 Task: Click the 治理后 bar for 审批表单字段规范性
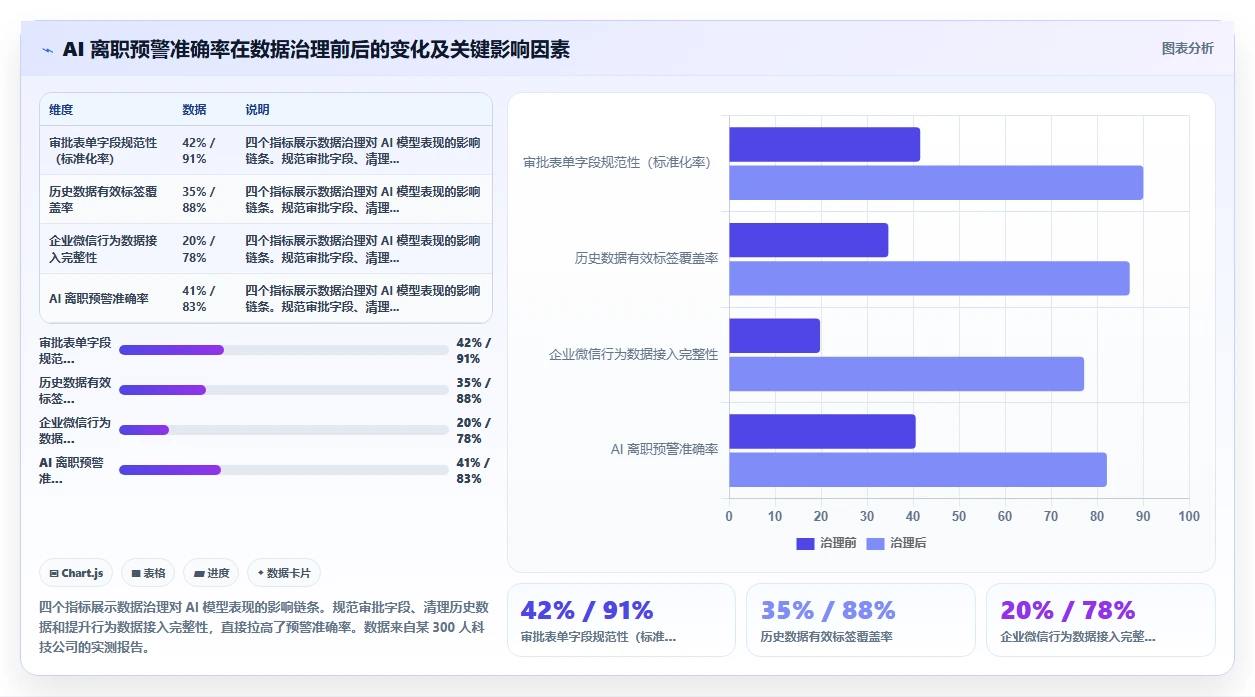(x=936, y=182)
